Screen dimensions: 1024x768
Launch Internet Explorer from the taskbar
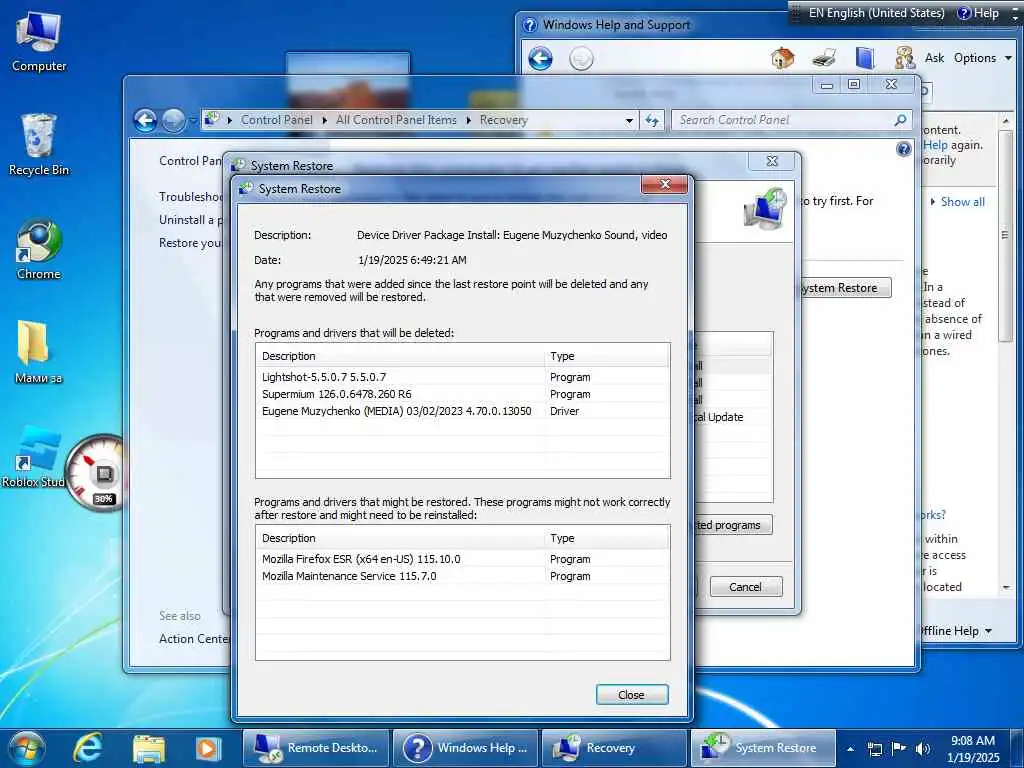pos(88,748)
